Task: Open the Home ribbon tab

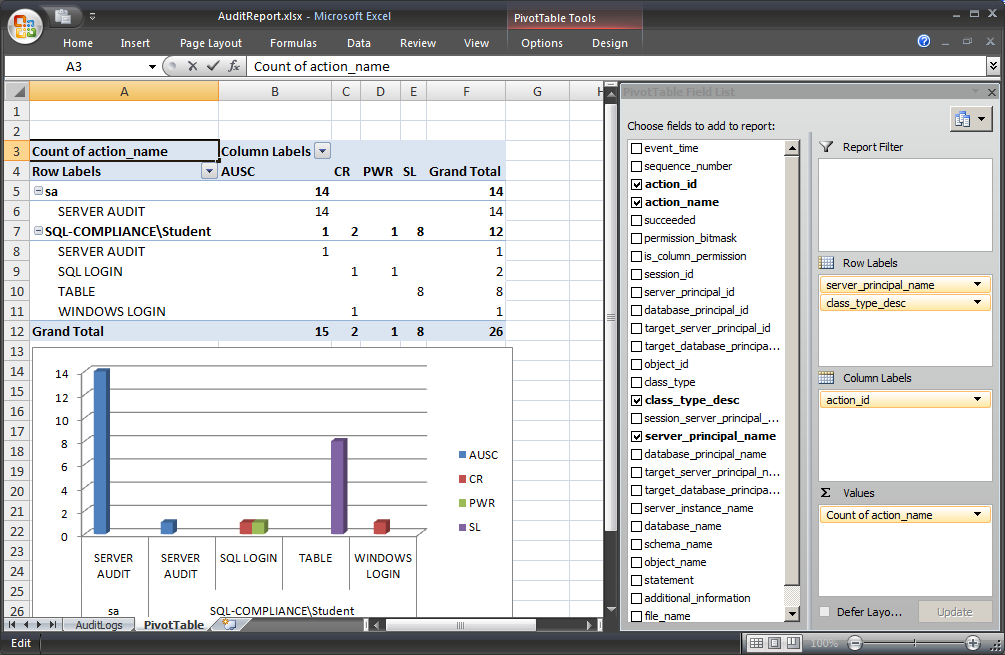Action: (78, 43)
